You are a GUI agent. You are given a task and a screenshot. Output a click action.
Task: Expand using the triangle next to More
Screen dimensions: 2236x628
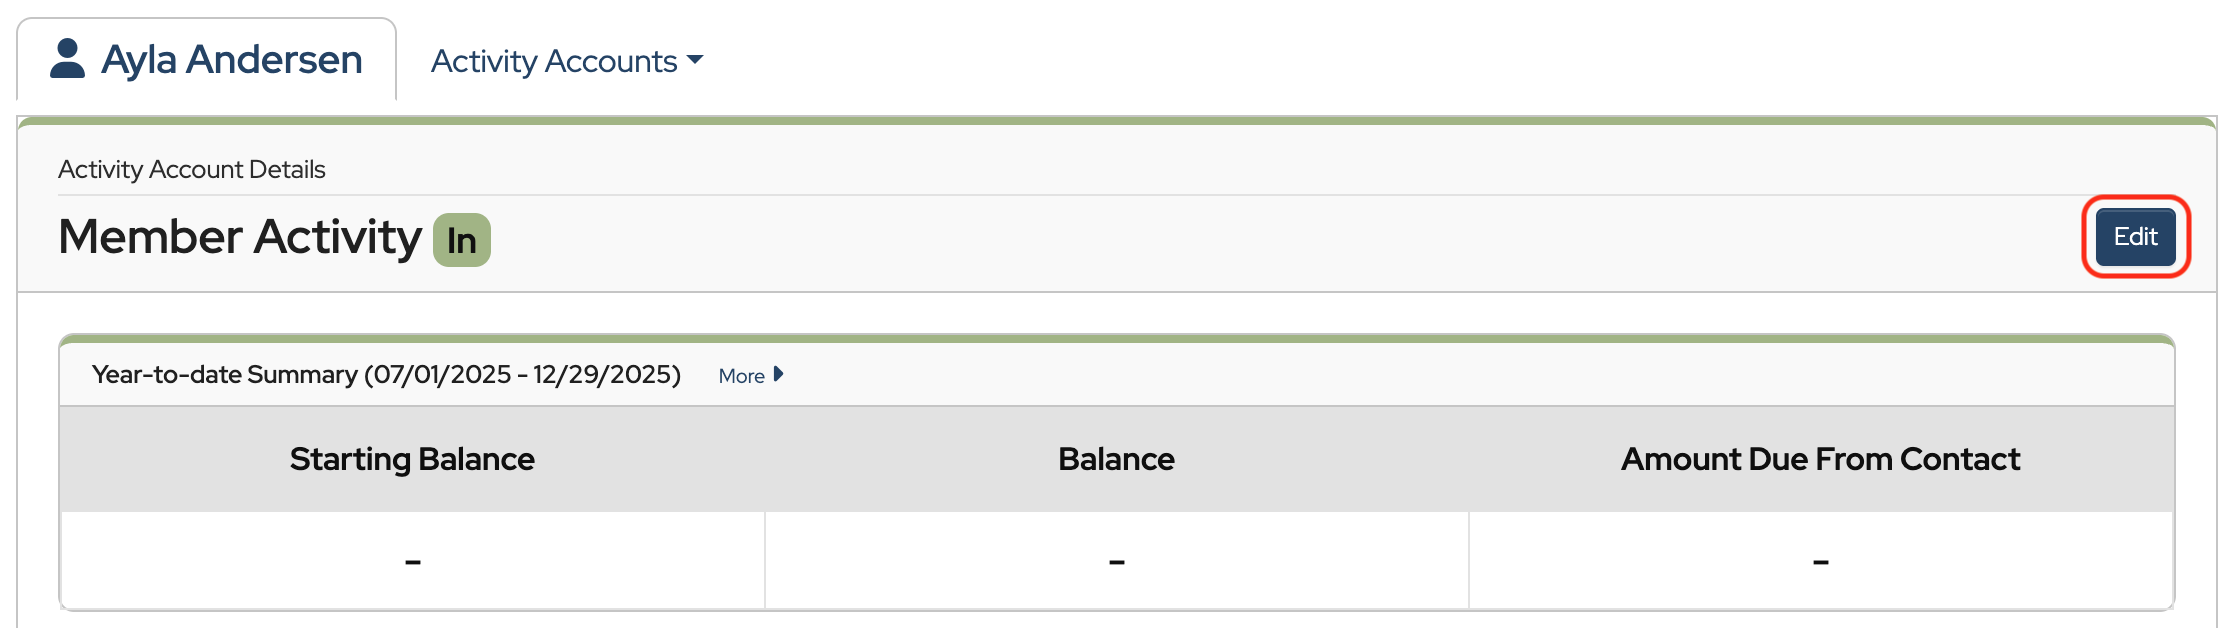[779, 374]
